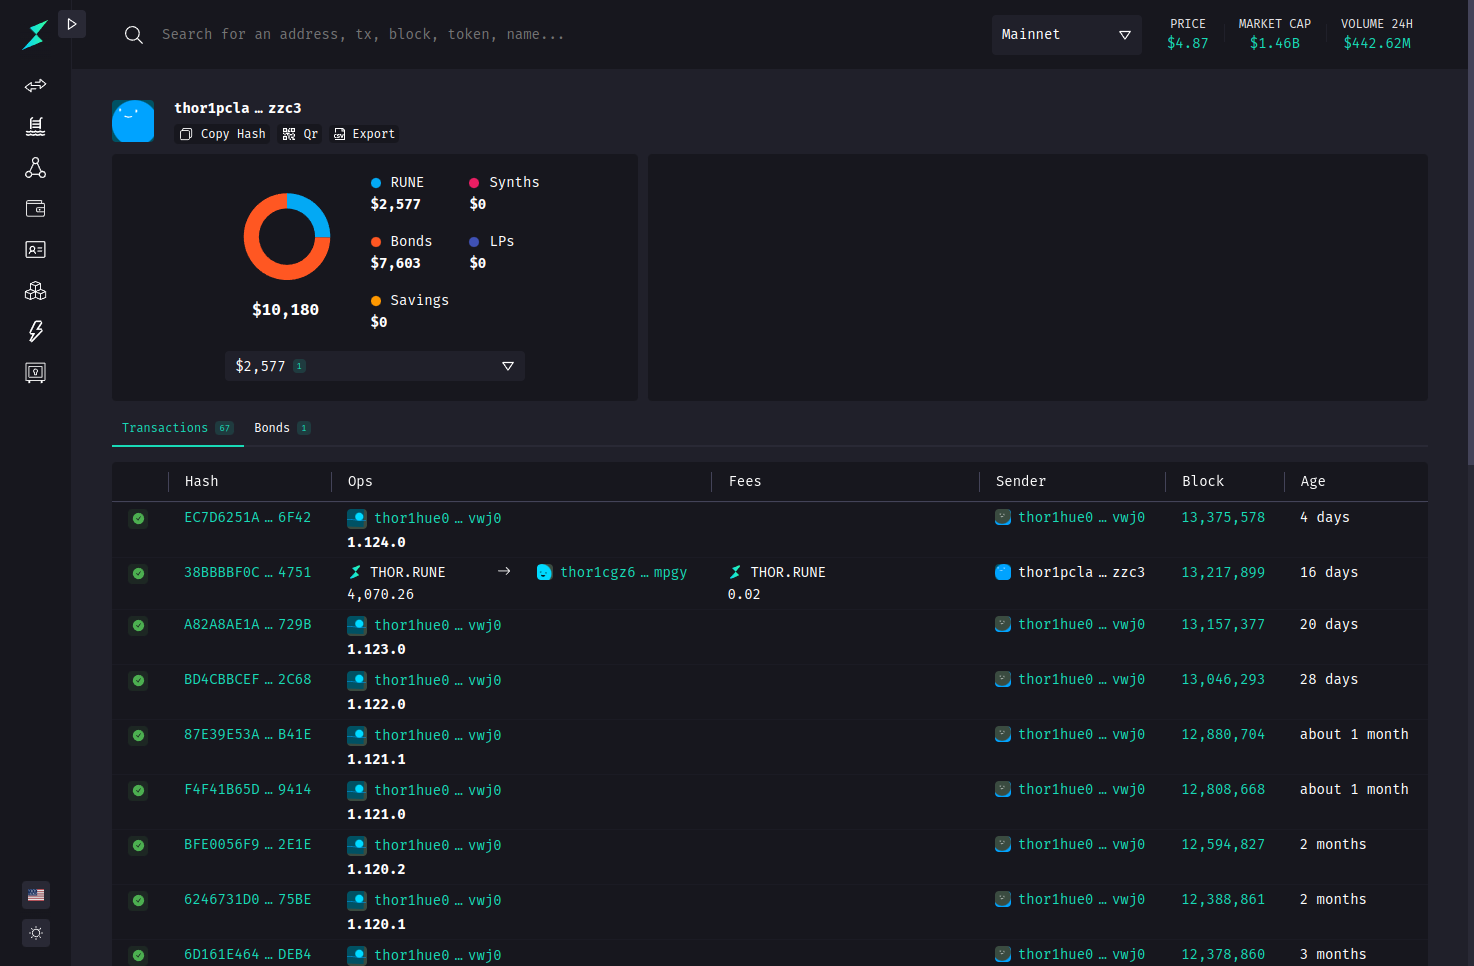
Task: Open the ID card icon in sidebar
Action: click(x=36, y=250)
